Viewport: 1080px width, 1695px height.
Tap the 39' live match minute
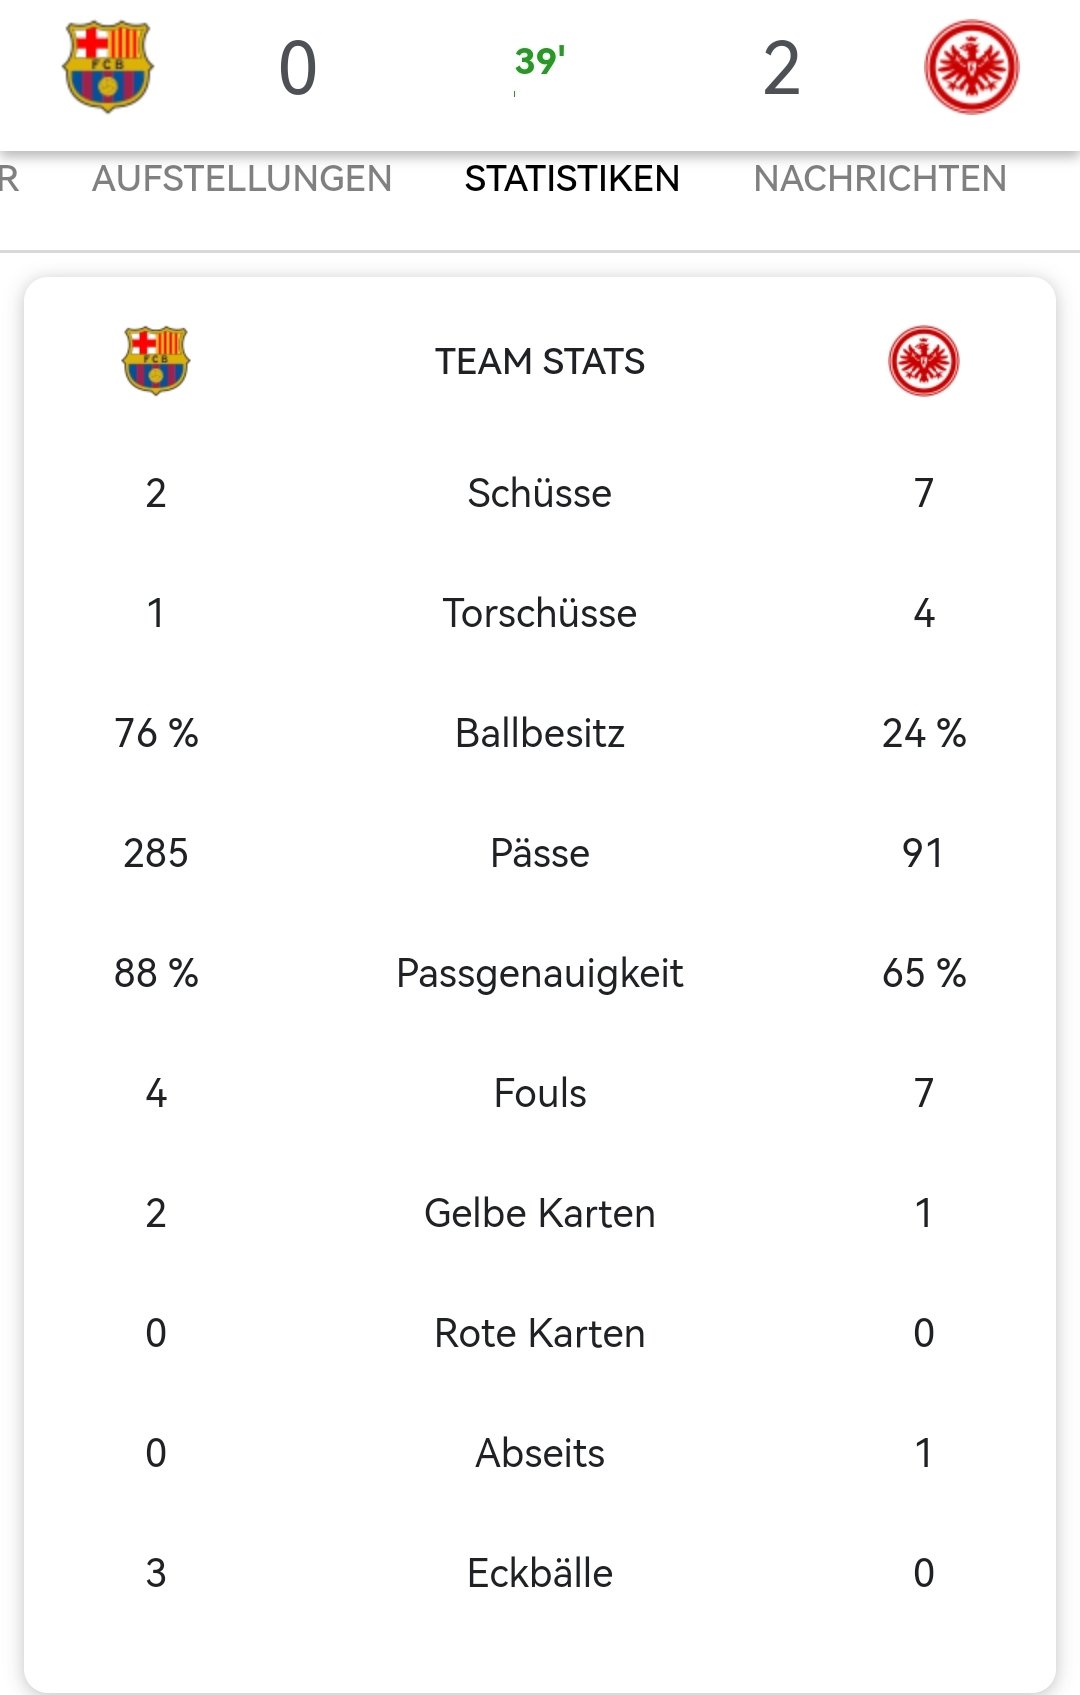(x=540, y=61)
